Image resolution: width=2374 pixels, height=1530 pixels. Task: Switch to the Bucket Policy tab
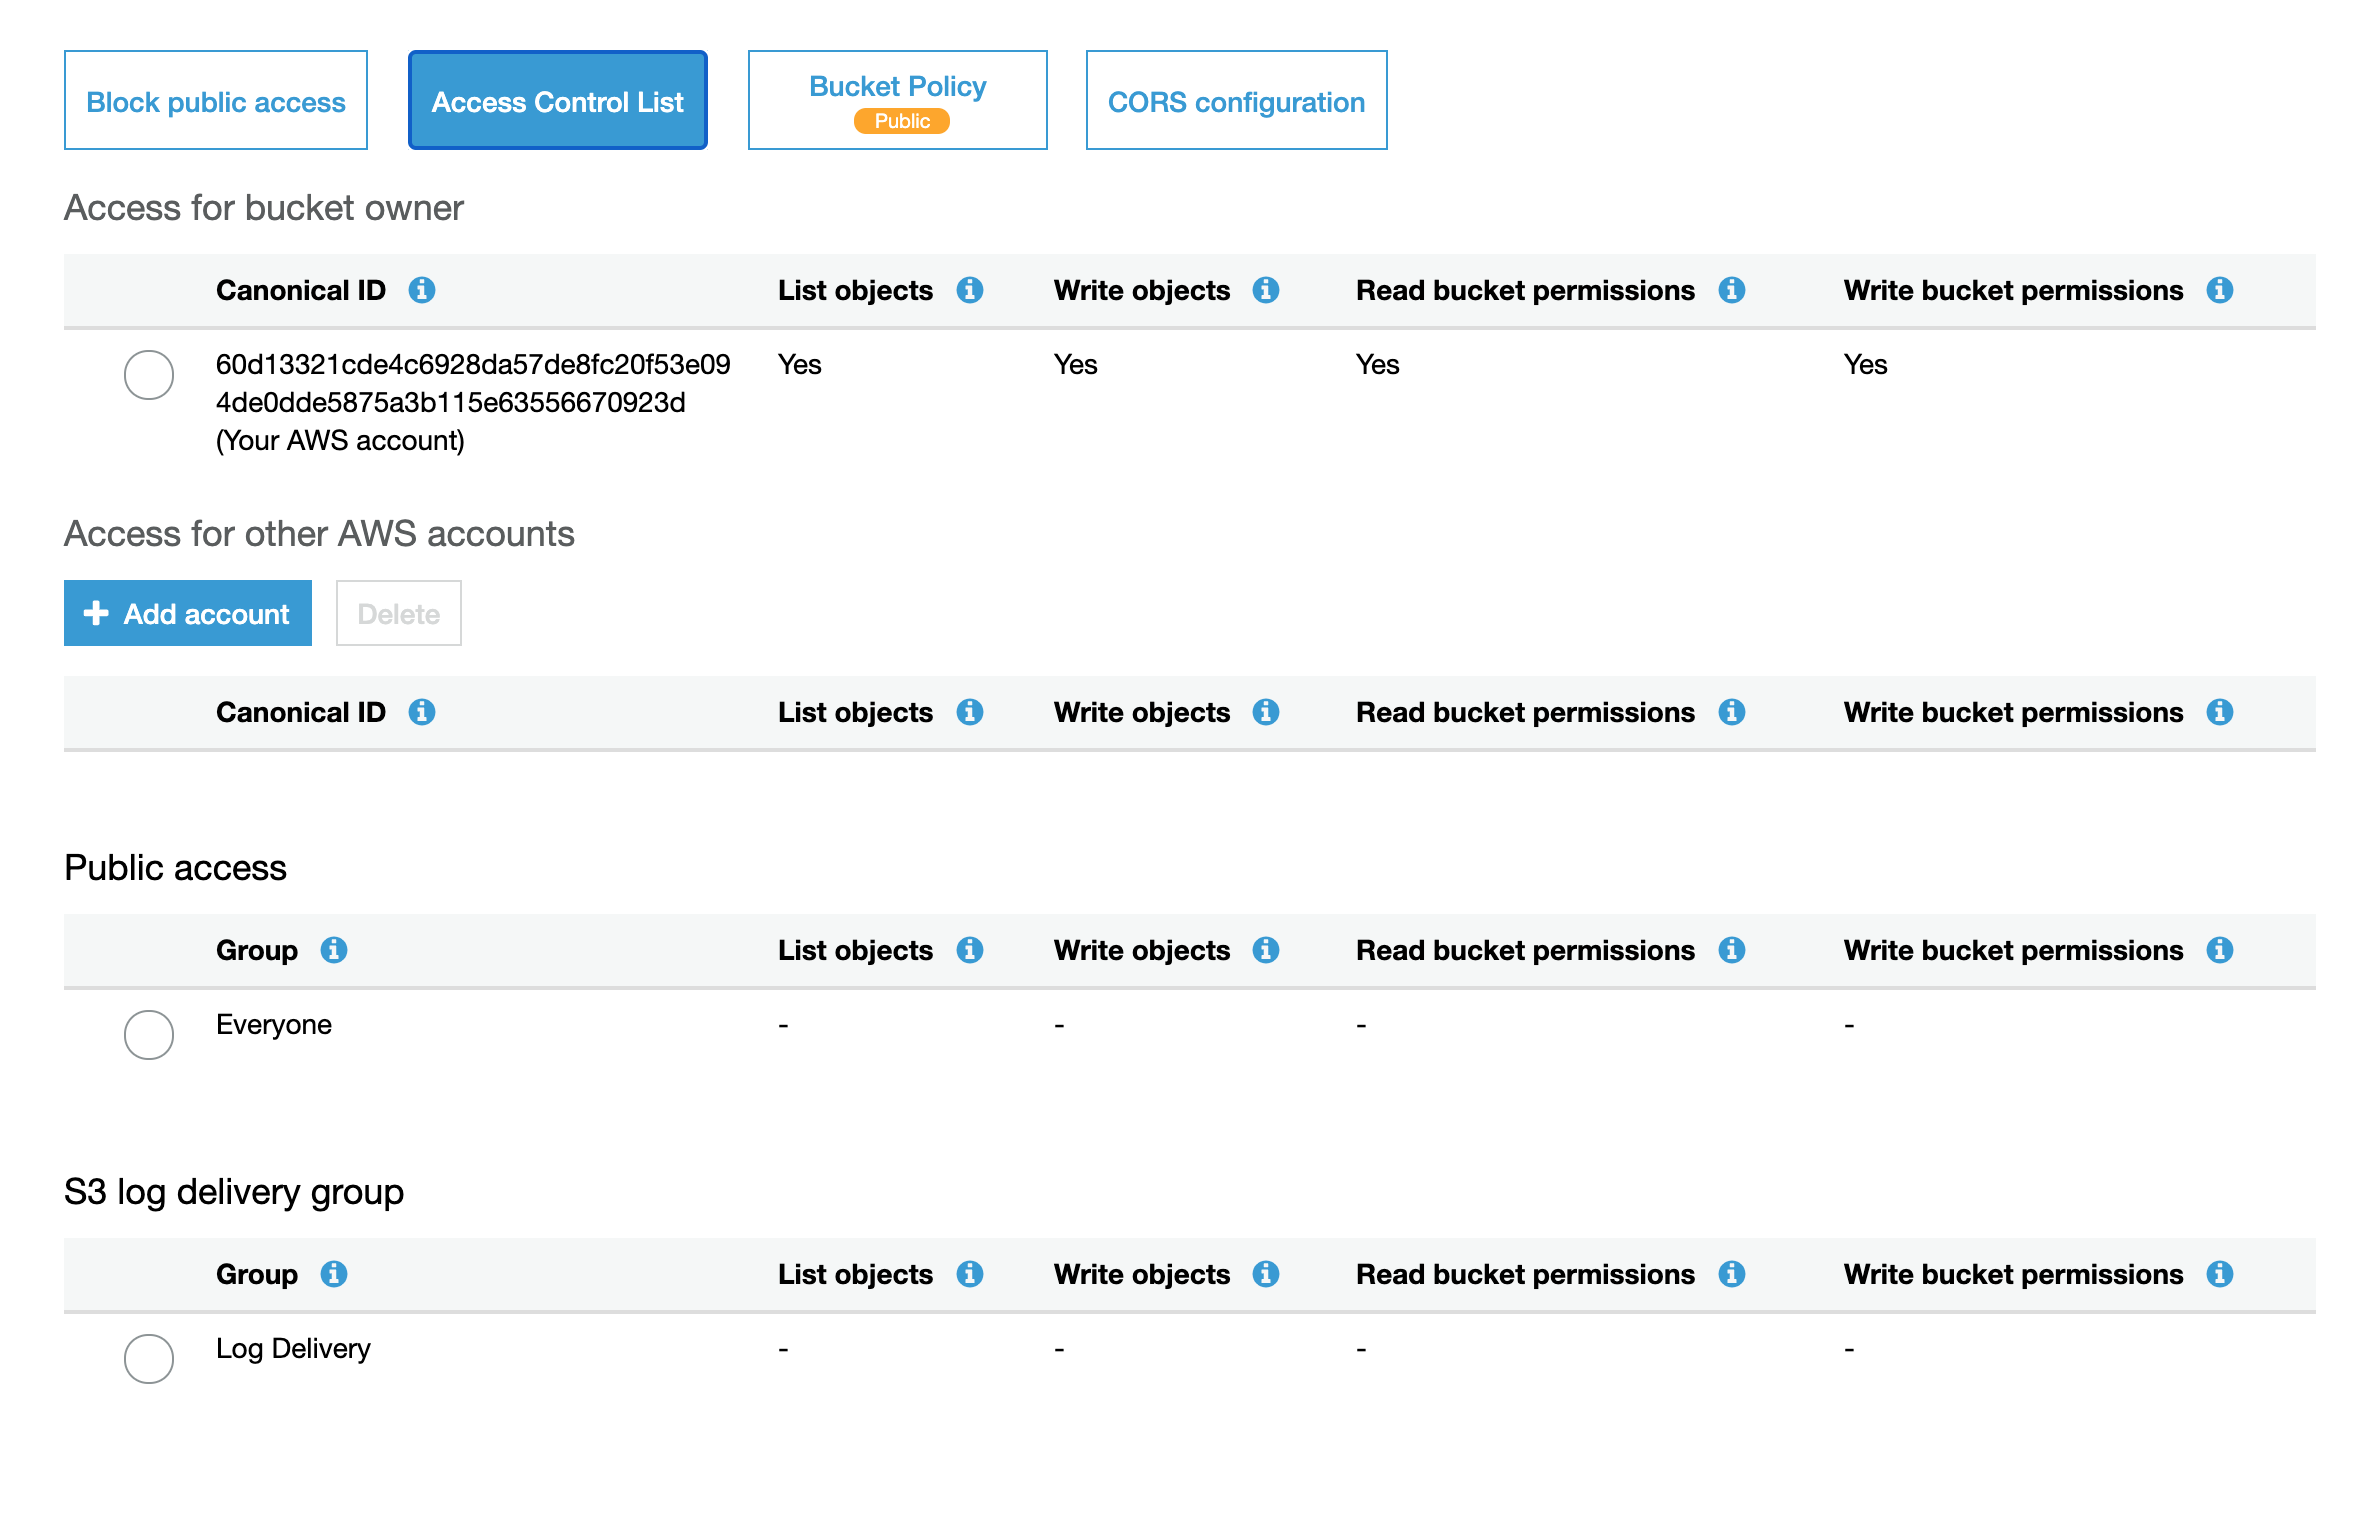(897, 101)
